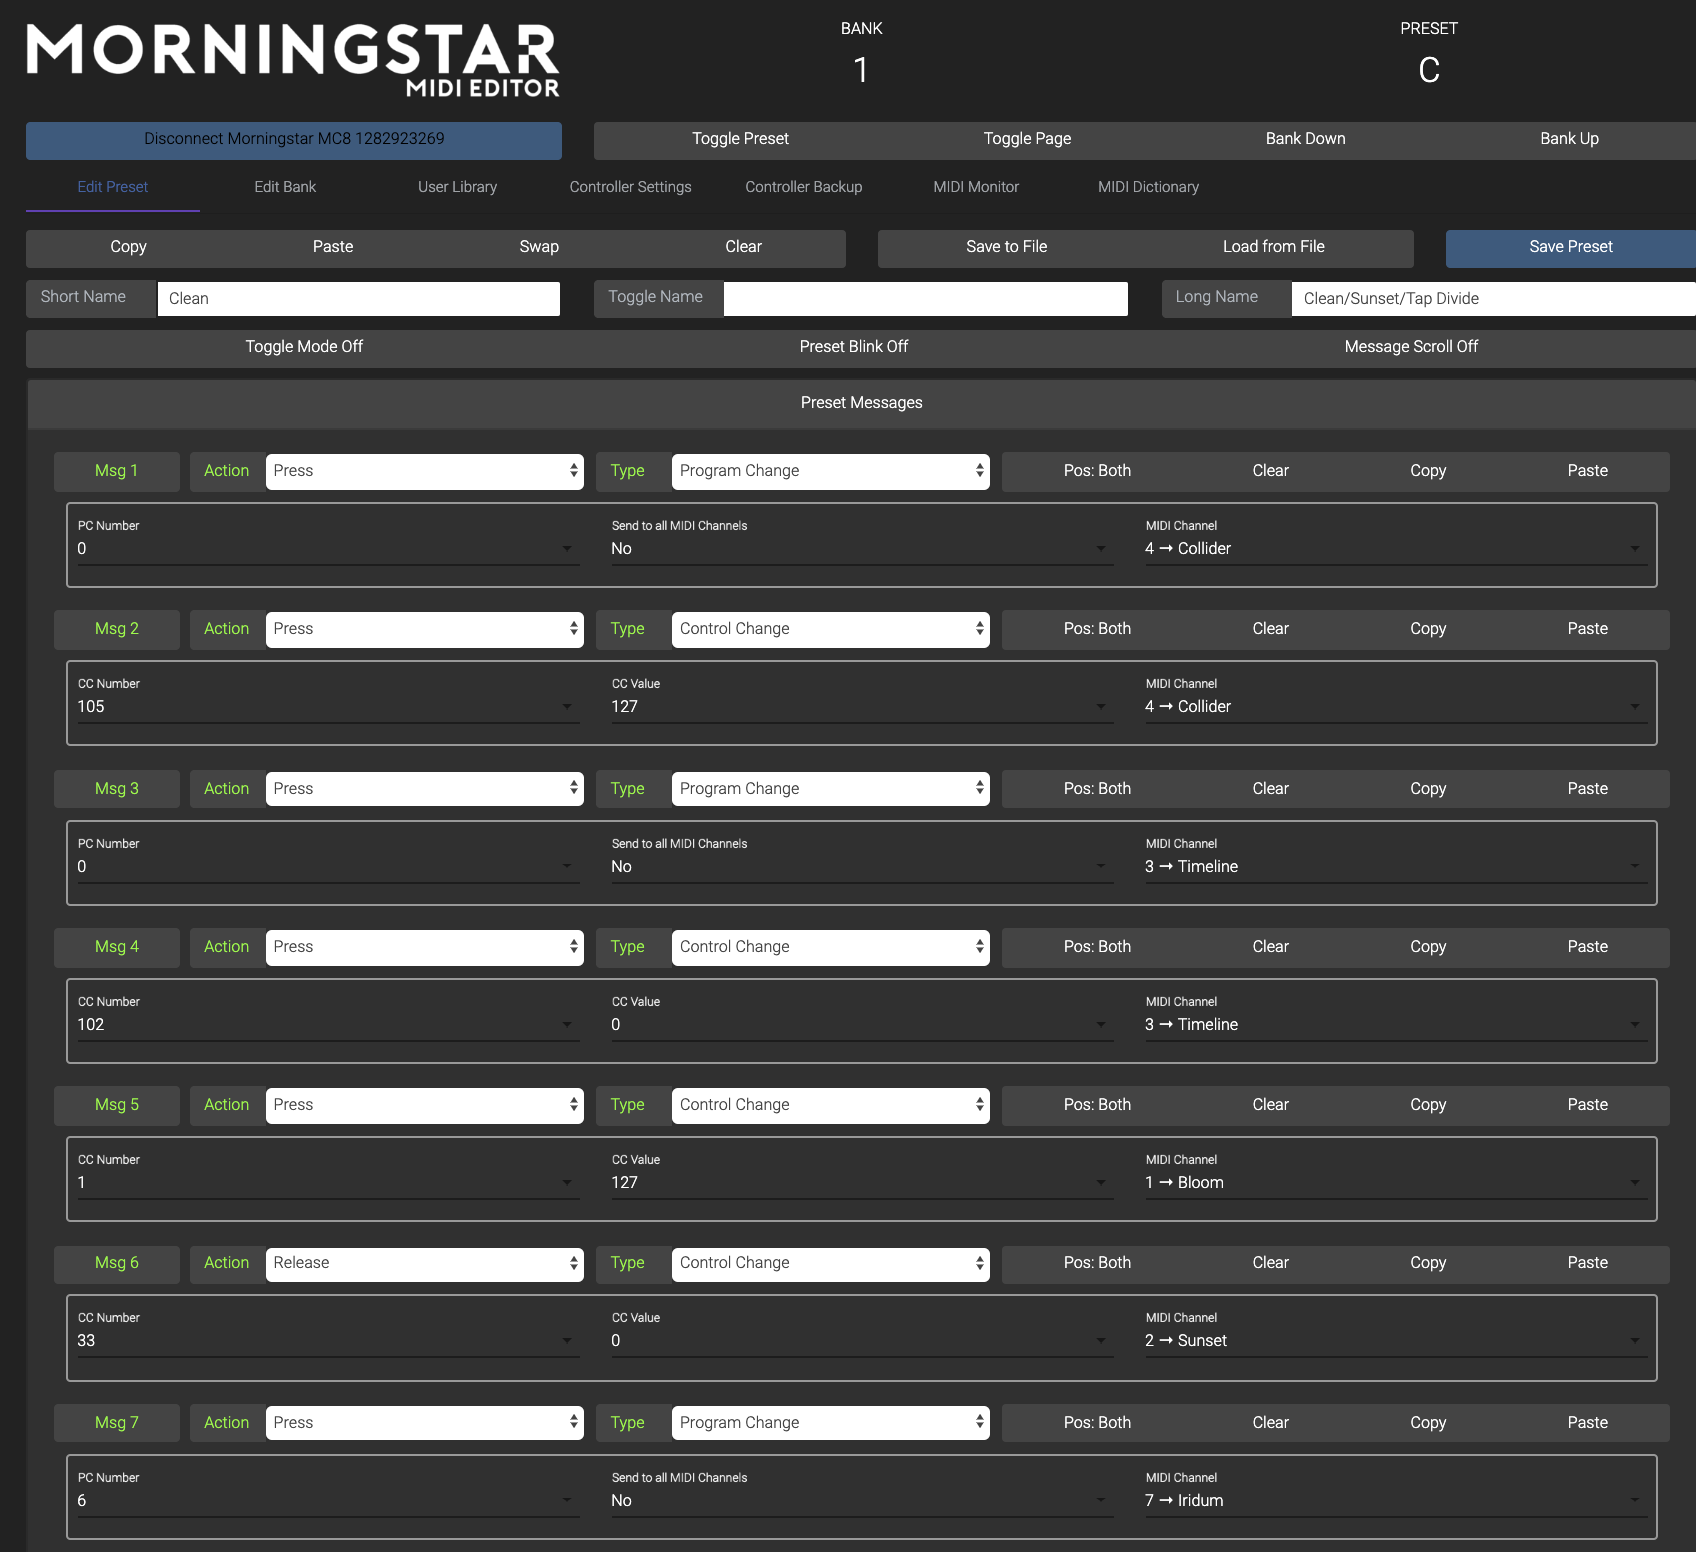Clear the whole preset
Image resolution: width=1696 pixels, height=1552 pixels.
(743, 248)
